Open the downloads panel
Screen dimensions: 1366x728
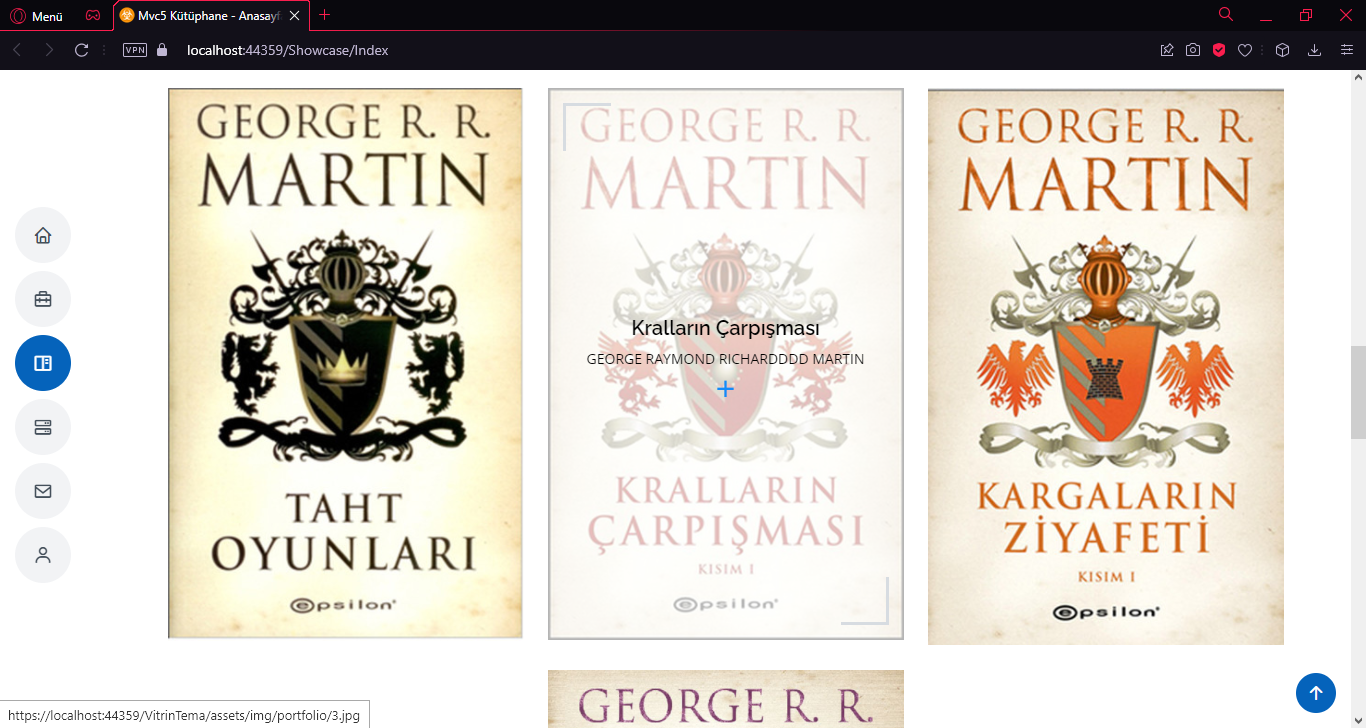pos(1315,50)
